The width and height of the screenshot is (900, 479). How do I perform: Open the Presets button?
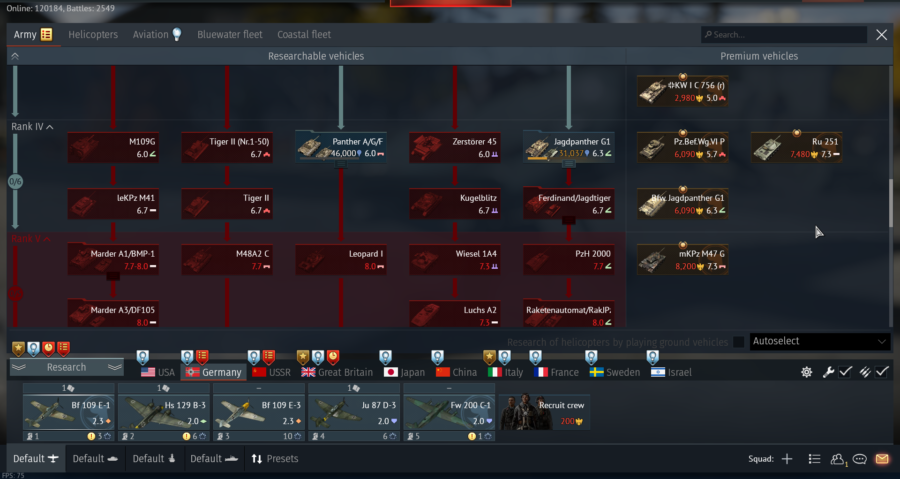(x=274, y=459)
